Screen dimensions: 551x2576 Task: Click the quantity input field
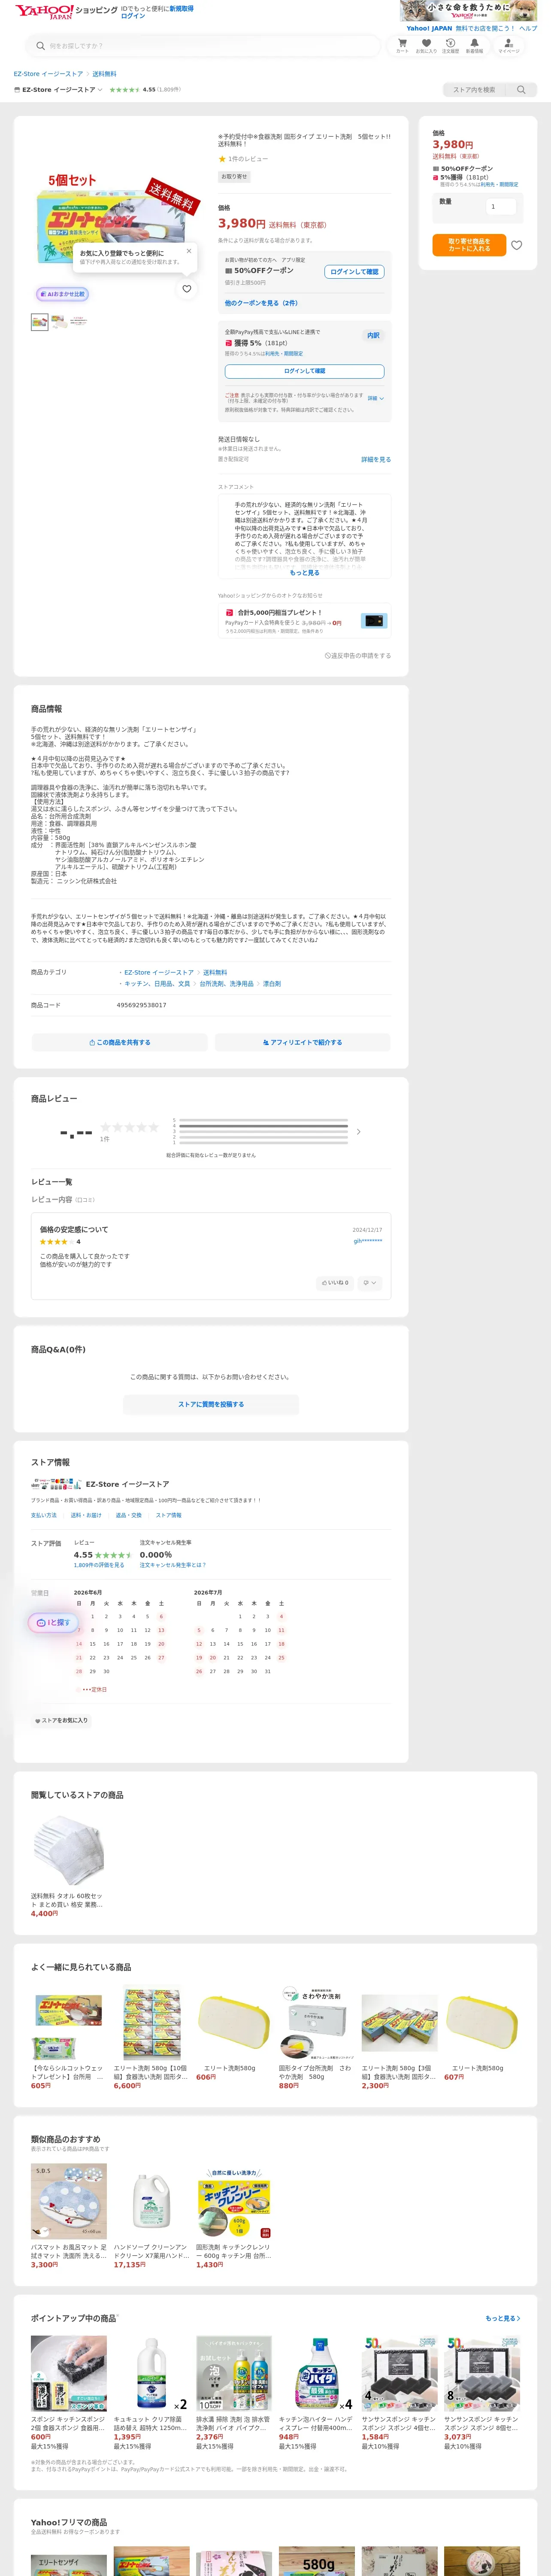click(x=500, y=207)
